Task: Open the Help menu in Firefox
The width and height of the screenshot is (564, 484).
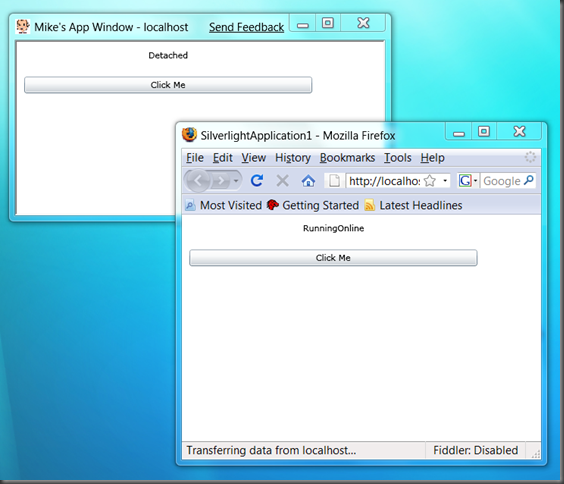Action: [432, 158]
